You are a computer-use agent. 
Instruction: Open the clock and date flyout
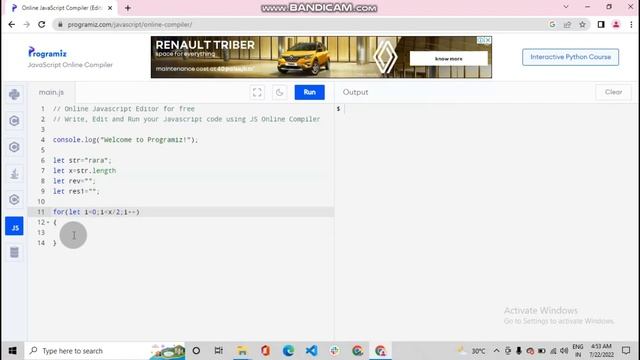(x=601, y=351)
